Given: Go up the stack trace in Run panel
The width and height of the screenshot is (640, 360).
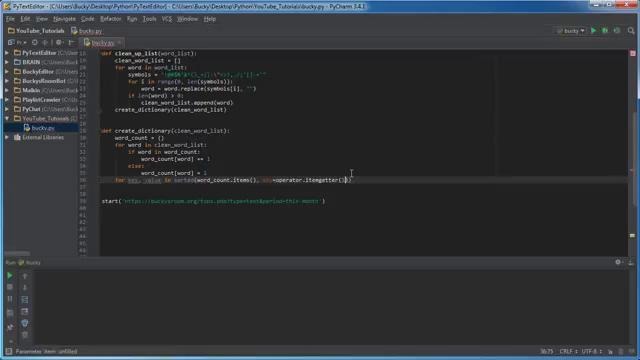Looking at the screenshot, I should pos(24,276).
